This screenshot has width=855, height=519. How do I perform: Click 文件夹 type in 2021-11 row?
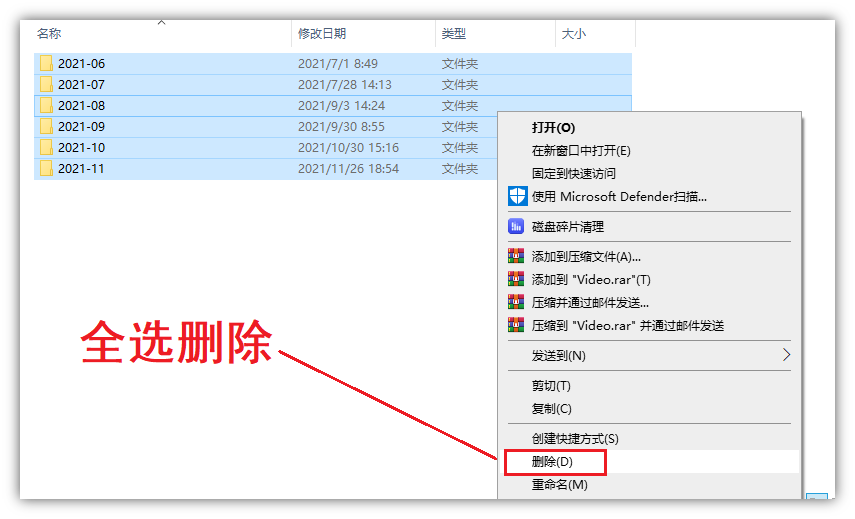(460, 168)
